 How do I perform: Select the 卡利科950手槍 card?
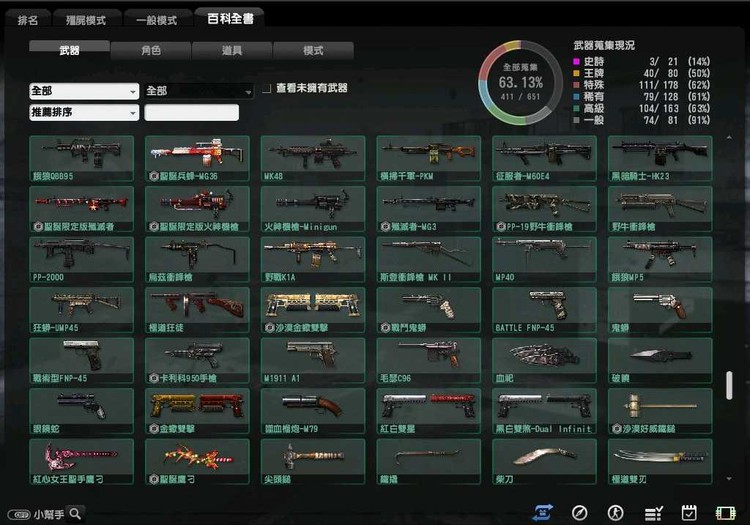[197, 361]
